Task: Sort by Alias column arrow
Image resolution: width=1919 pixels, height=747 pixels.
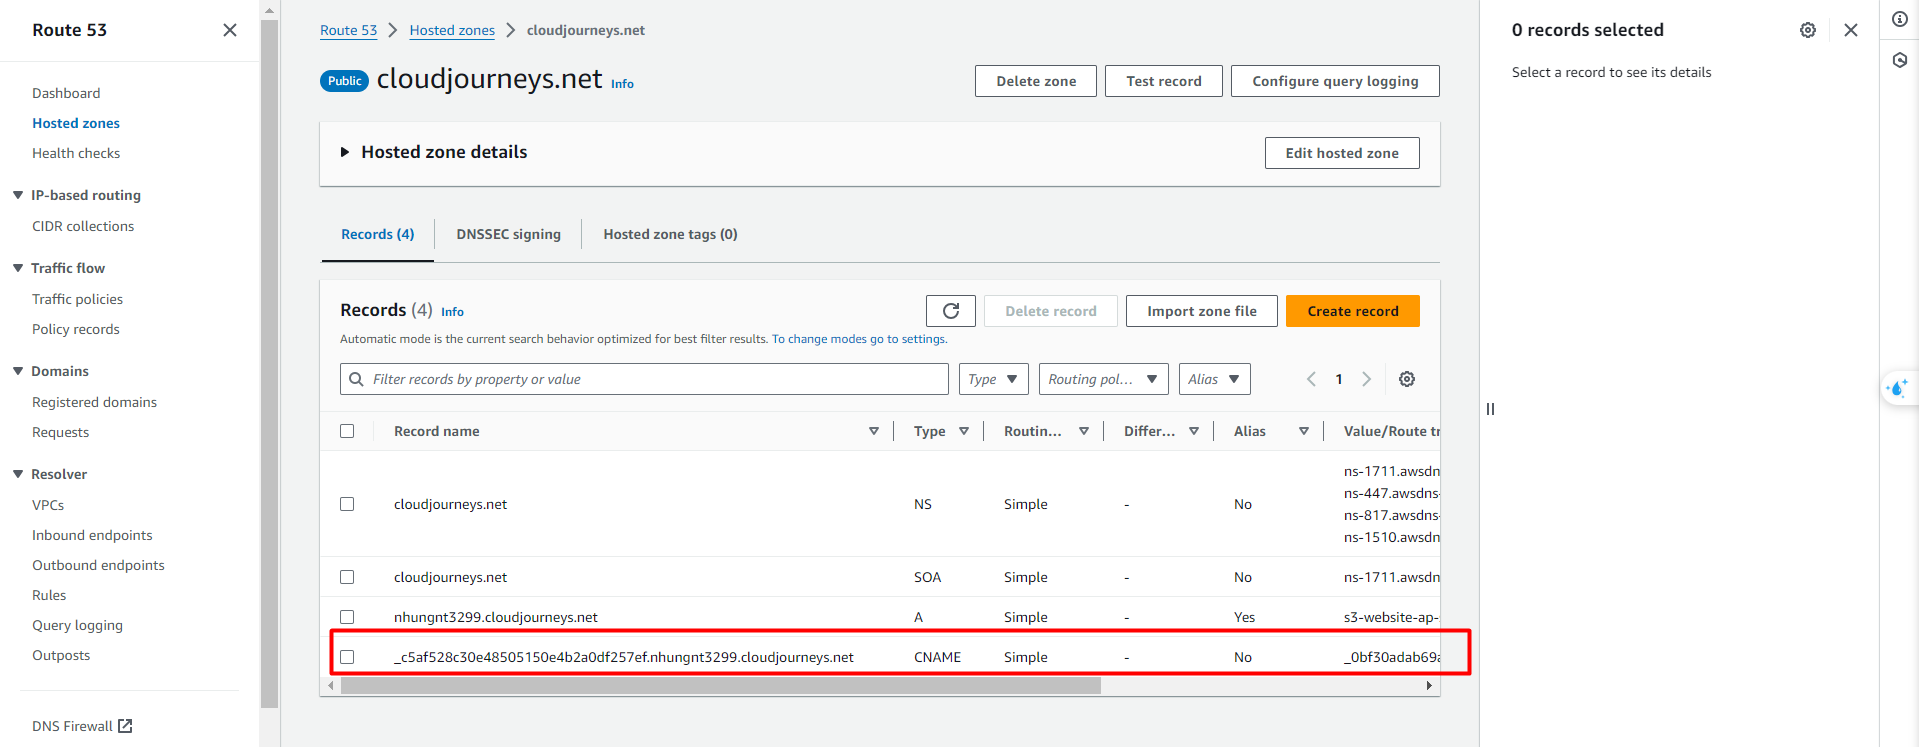Action: click(1304, 431)
